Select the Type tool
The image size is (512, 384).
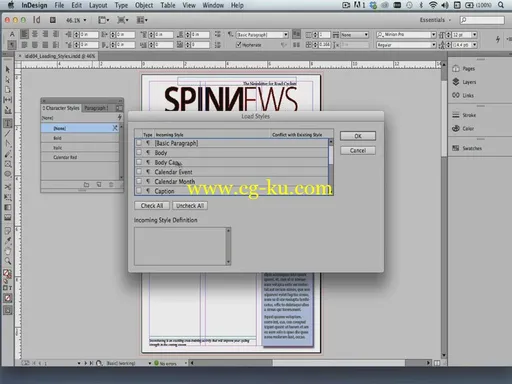8,123
